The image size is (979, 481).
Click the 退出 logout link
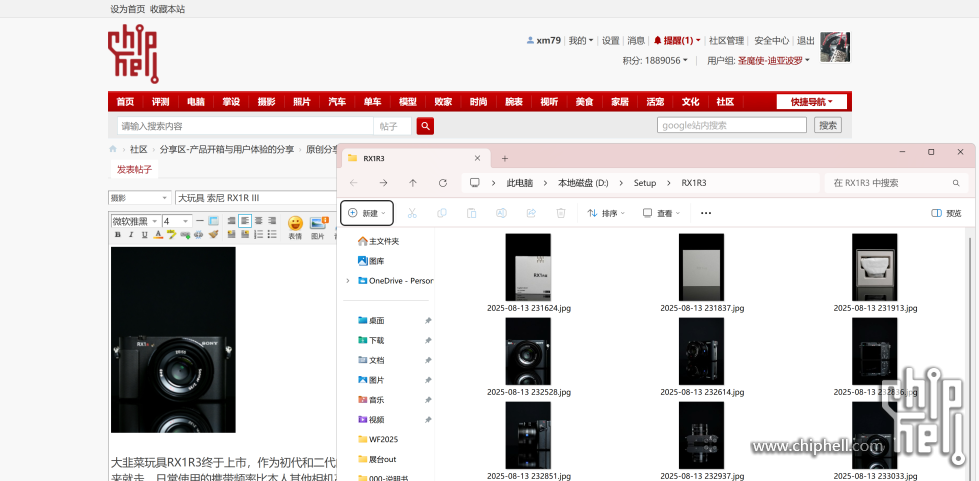(x=806, y=41)
